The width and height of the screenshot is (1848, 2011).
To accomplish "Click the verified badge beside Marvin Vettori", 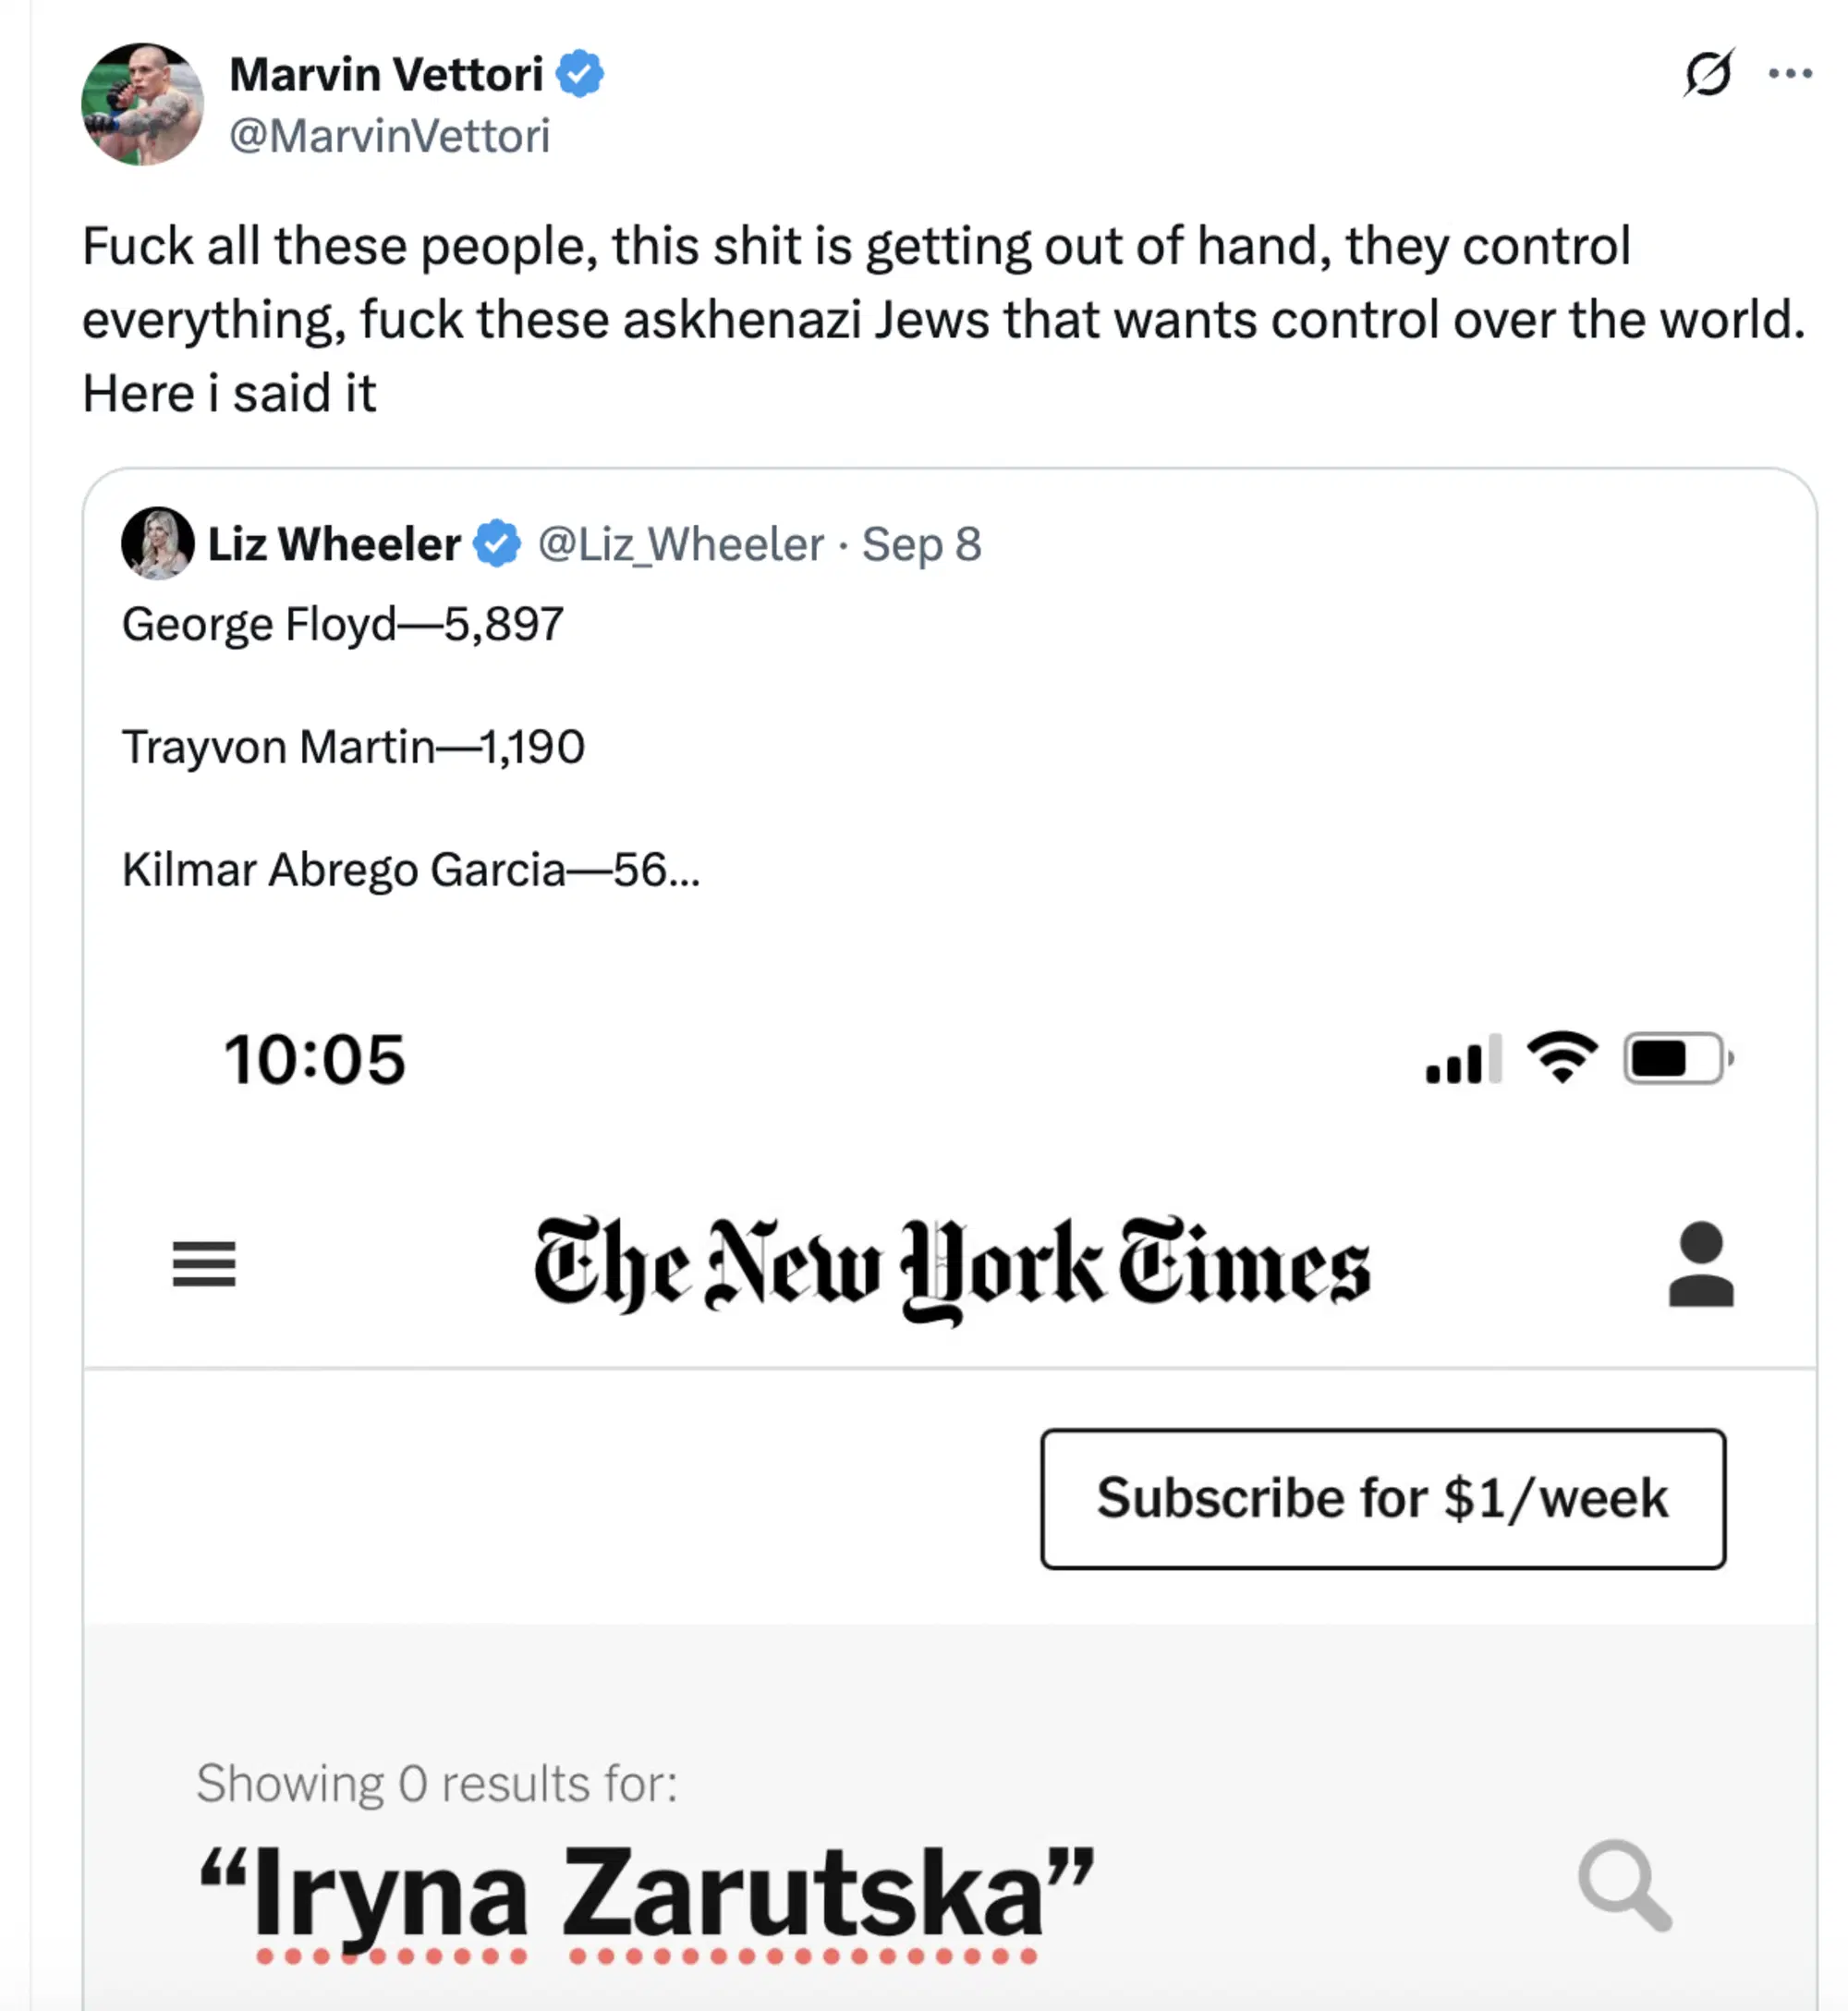I will [x=580, y=74].
